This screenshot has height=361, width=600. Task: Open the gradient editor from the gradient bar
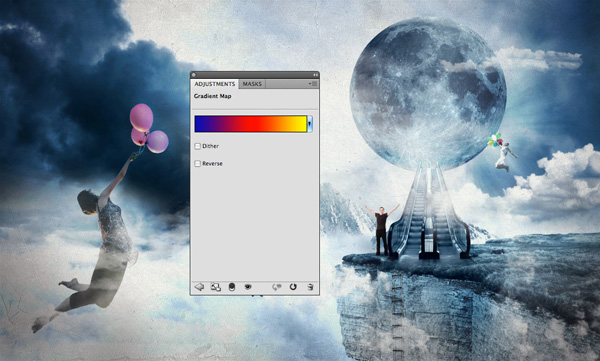click(251, 124)
